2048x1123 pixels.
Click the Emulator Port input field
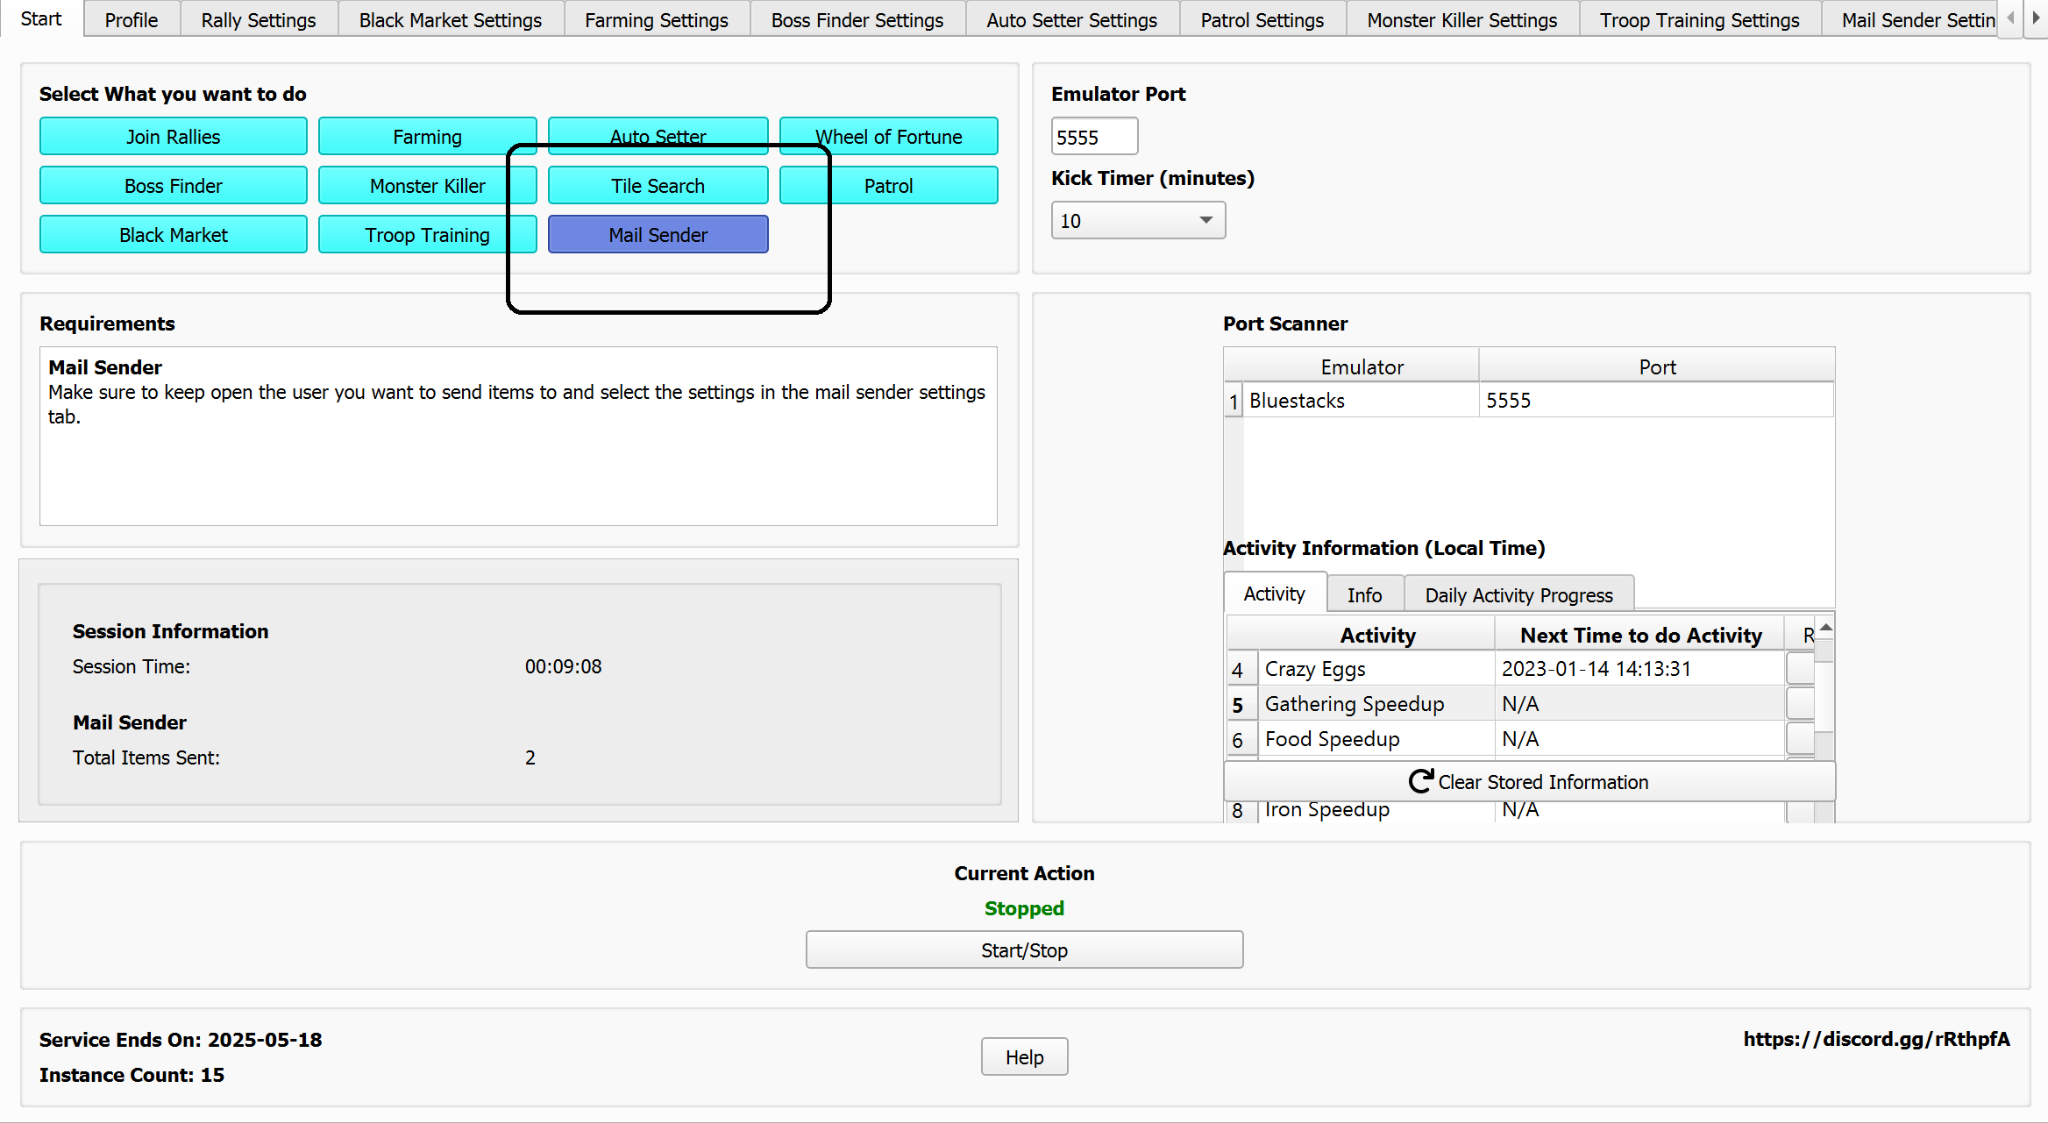click(x=1094, y=137)
